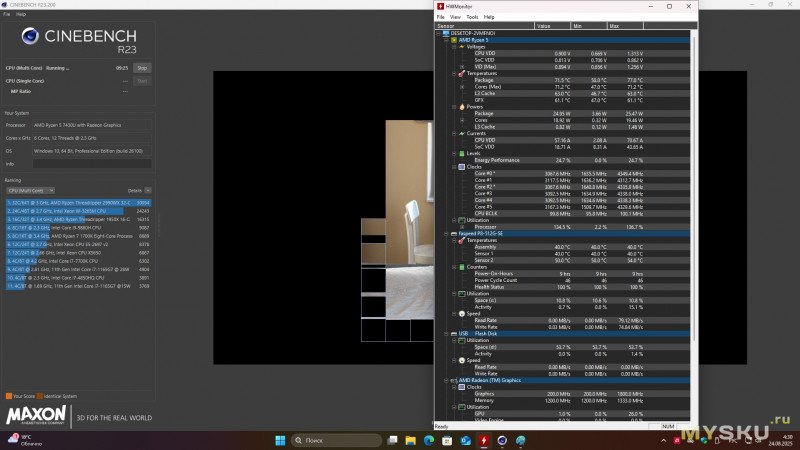This screenshot has height=450, width=800.
Task: Open the weather widget on the taskbar
Action: click(24, 440)
